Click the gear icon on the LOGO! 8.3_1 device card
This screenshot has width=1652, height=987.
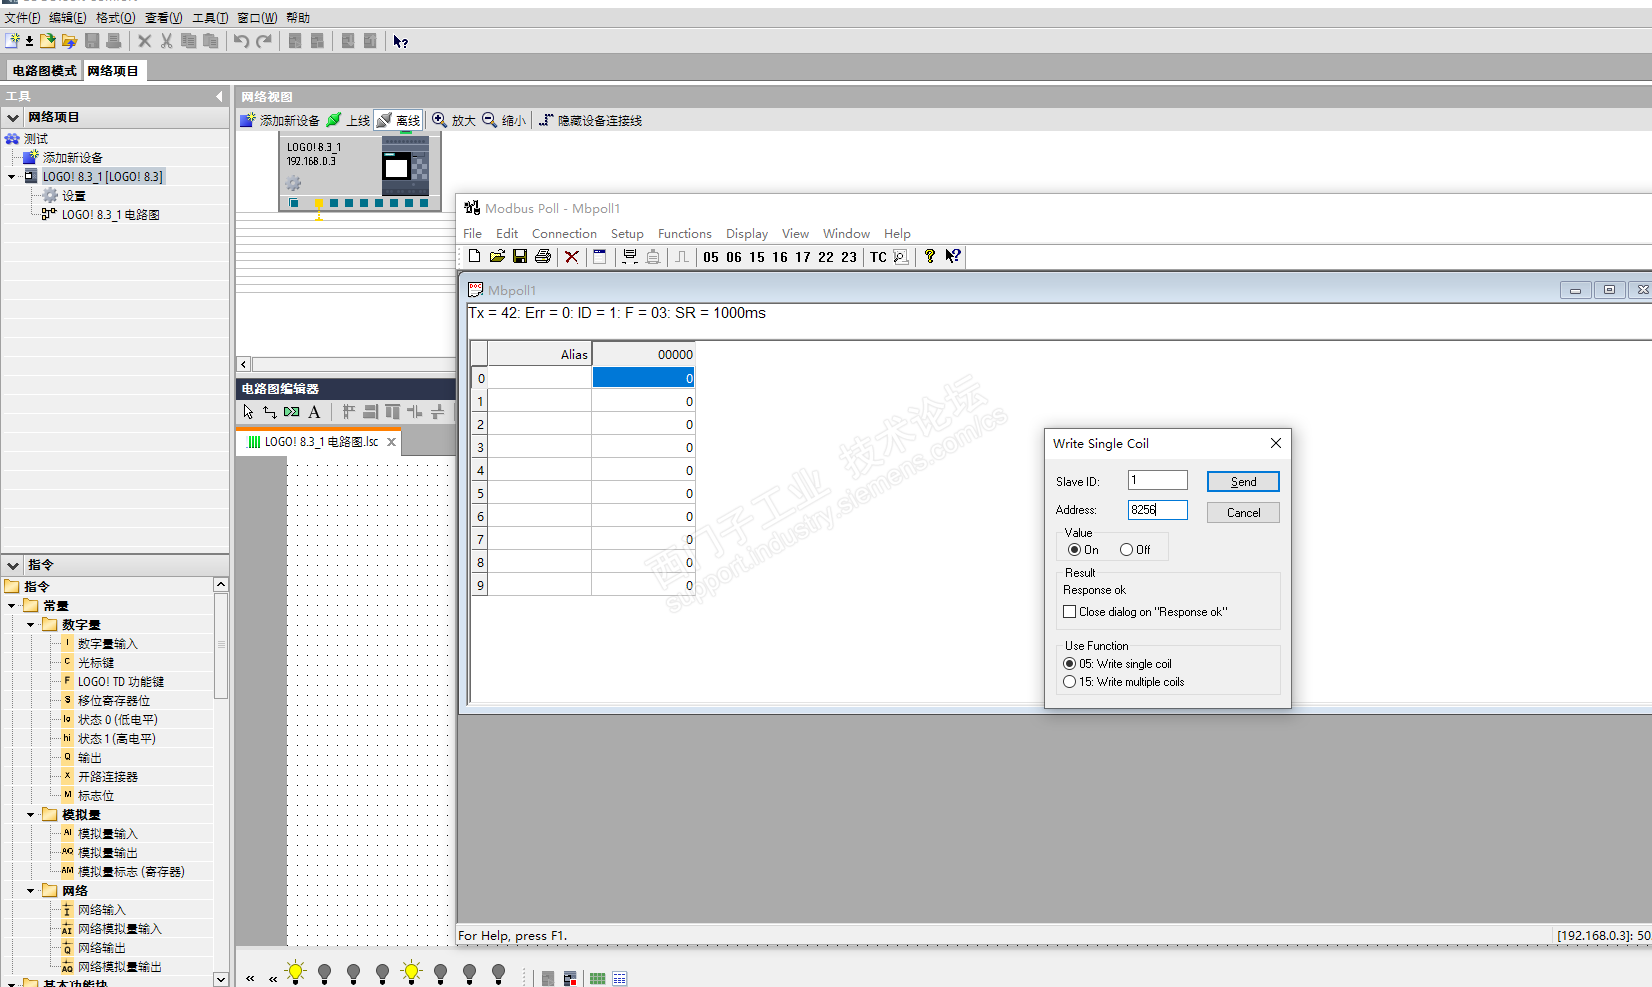click(293, 183)
